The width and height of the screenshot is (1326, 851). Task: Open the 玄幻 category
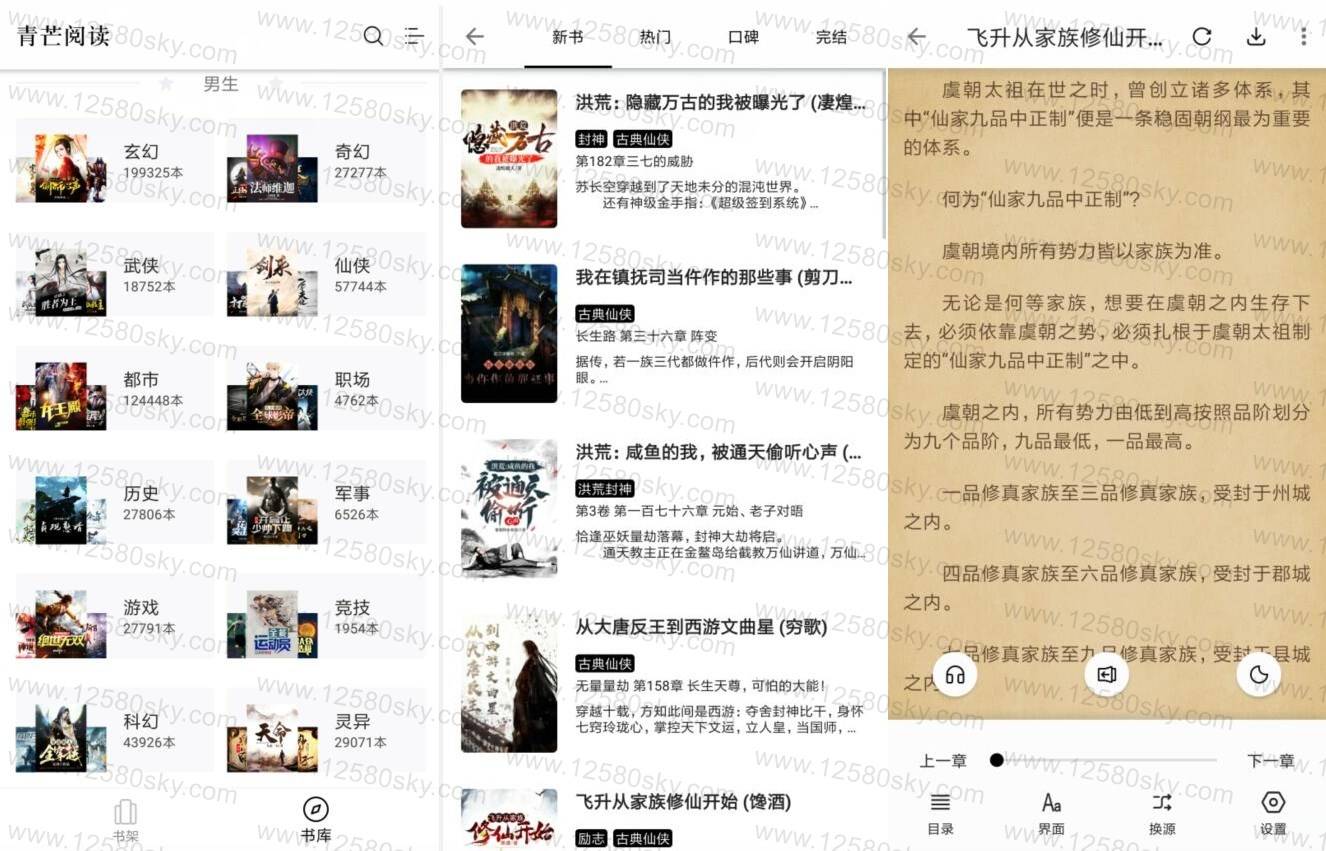coord(115,161)
